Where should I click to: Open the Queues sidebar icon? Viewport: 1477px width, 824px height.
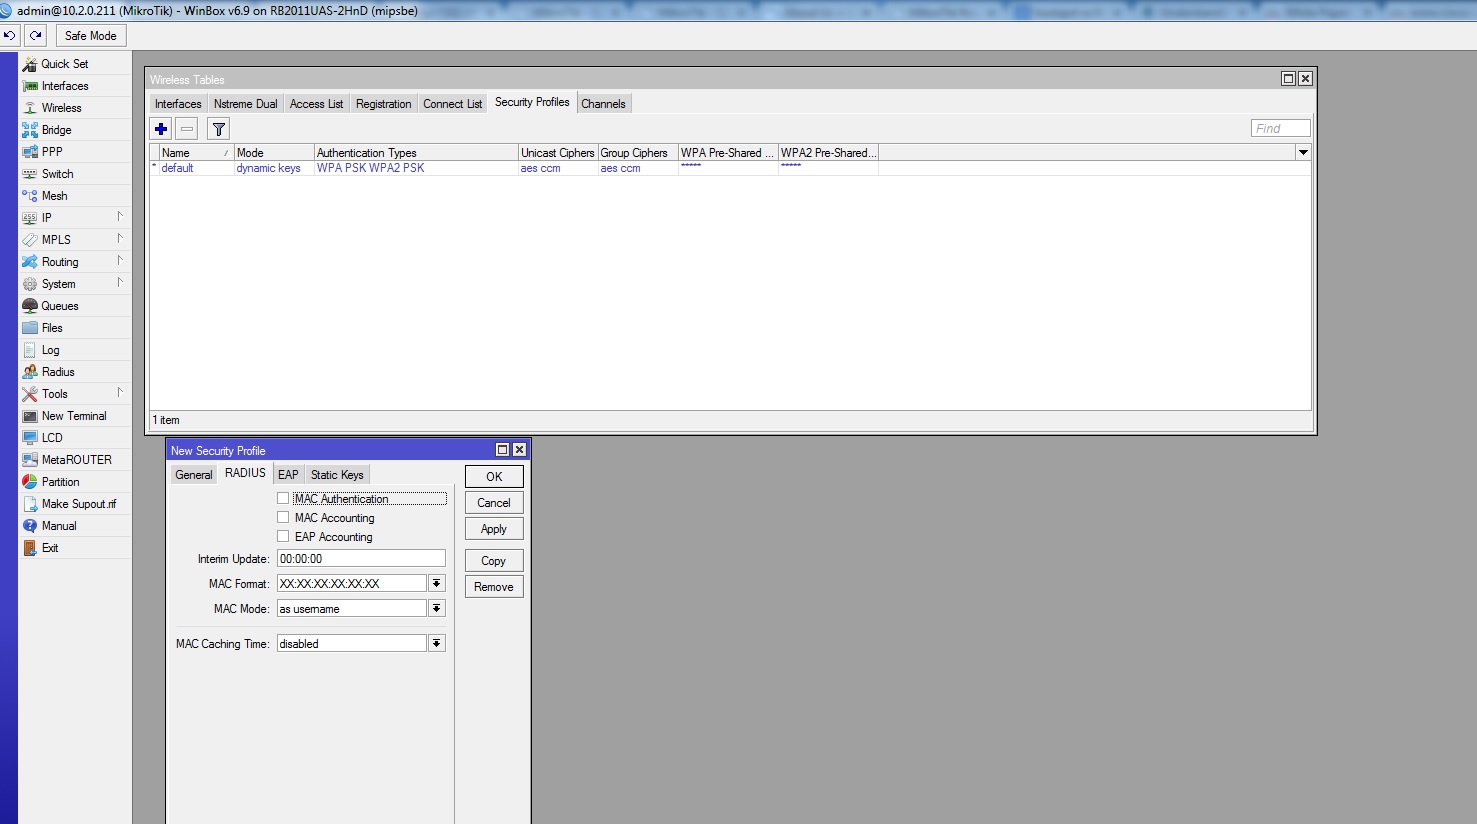(x=30, y=306)
